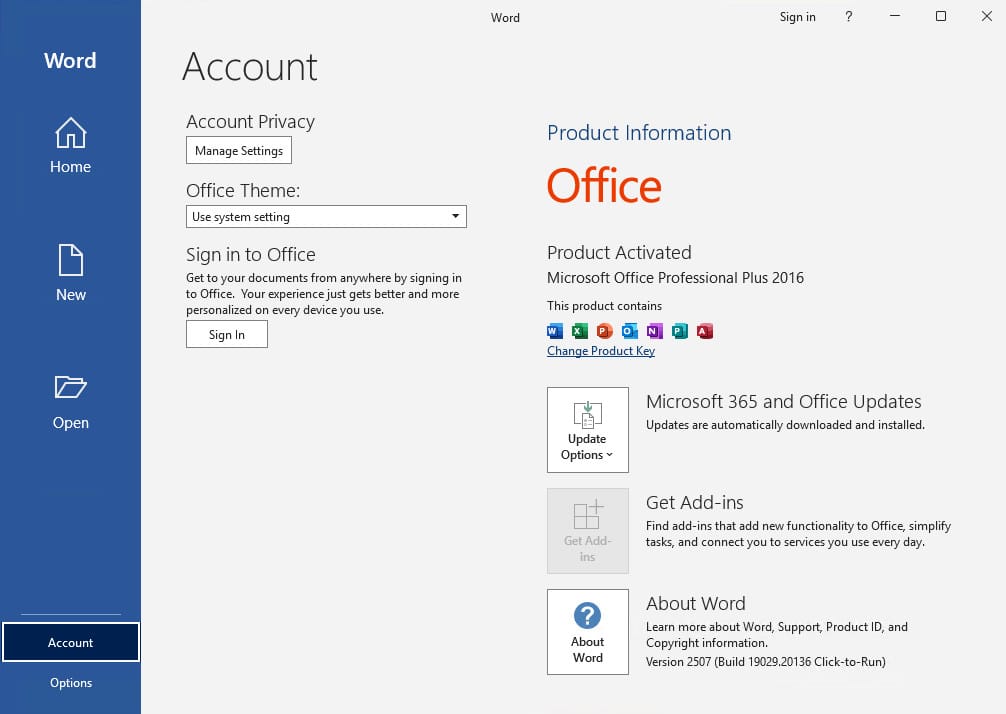Image resolution: width=1006 pixels, height=714 pixels.
Task: Click the About Word question mark button
Action: coord(588,632)
